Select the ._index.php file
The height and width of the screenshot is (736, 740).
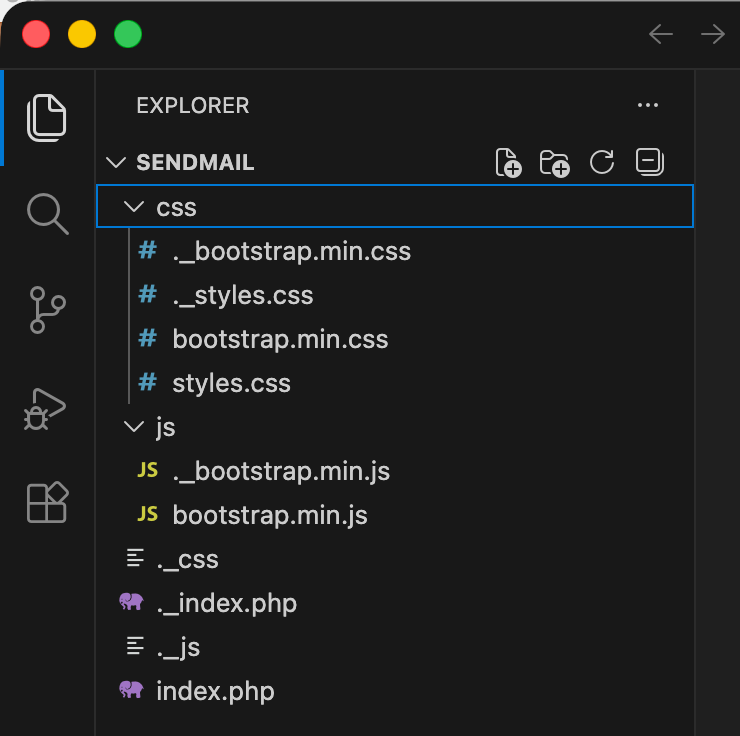pyautogui.click(x=226, y=603)
